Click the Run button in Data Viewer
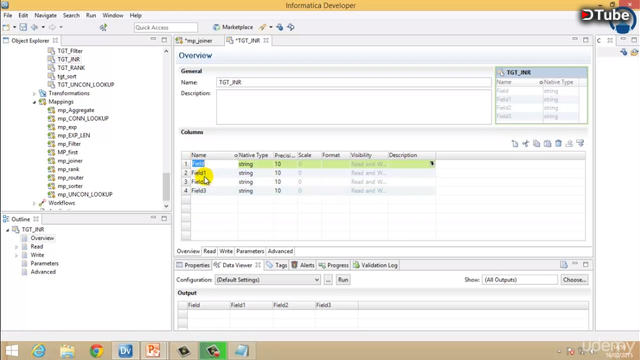Screen dimensions: 640x360 tap(343, 280)
